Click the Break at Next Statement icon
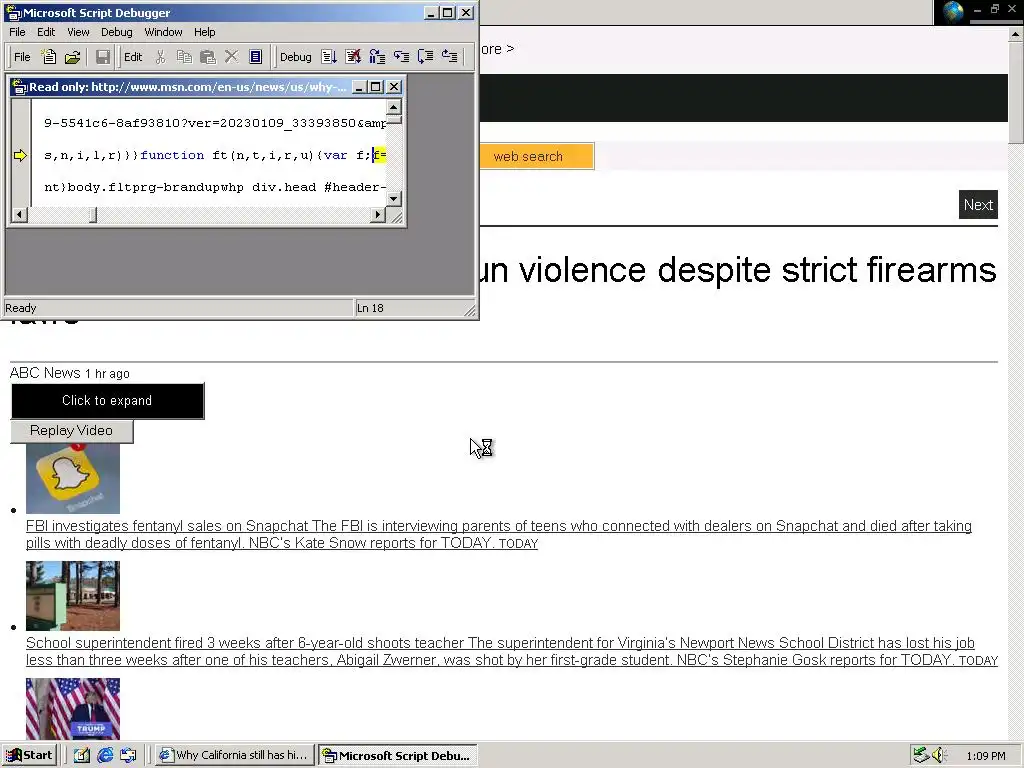 pyautogui.click(x=377, y=57)
